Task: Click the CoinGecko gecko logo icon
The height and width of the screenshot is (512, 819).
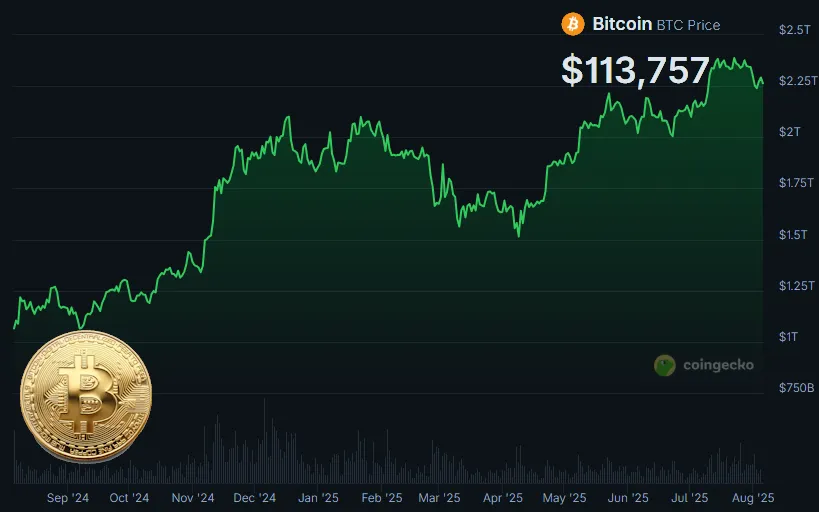Action: (x=664, y=365)
